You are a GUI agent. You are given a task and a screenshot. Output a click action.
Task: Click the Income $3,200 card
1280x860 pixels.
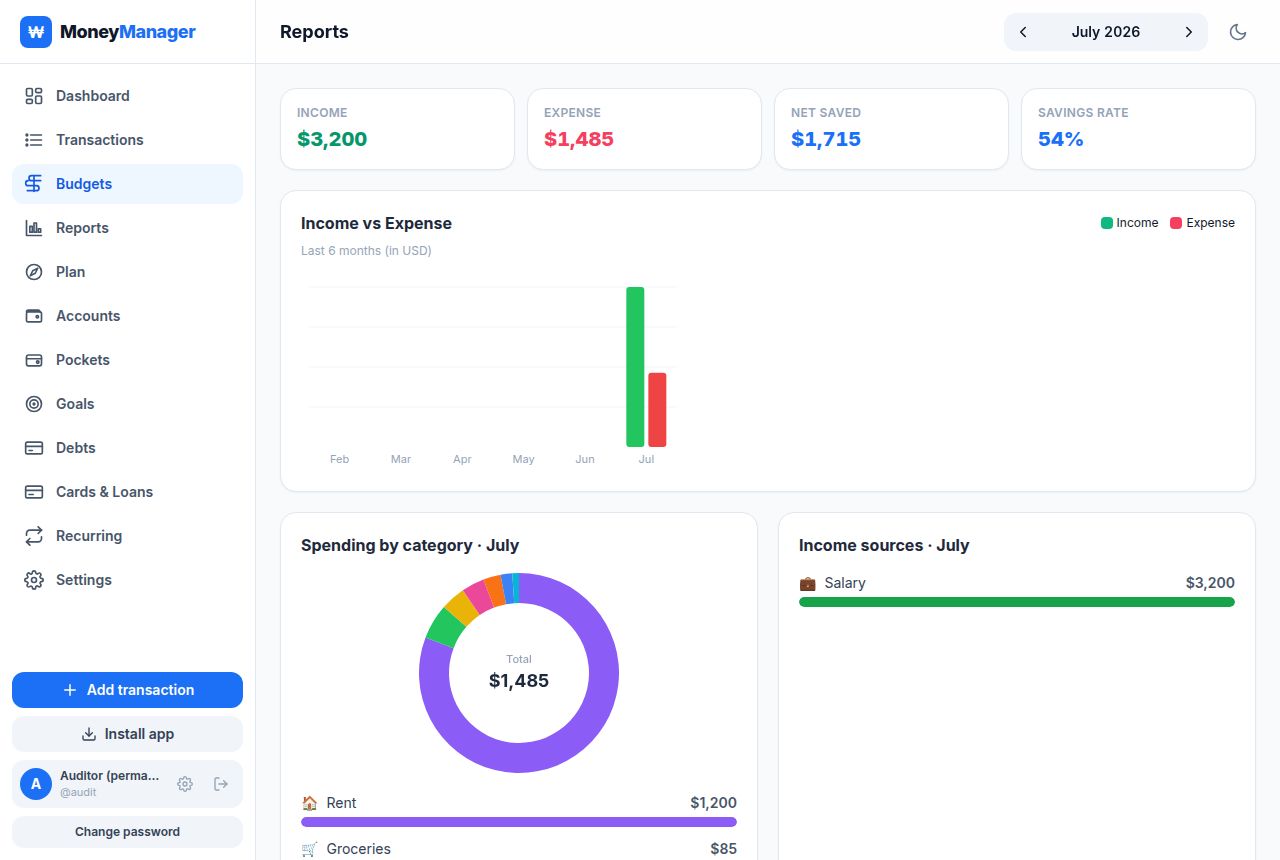pyautogui.click(x=397, y=129)
